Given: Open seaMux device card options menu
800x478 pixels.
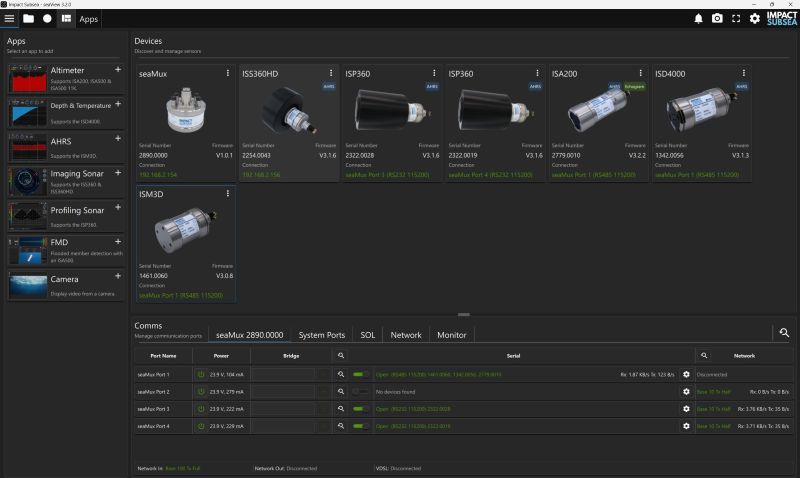Looking at the screenshot, I should (228, 73).
